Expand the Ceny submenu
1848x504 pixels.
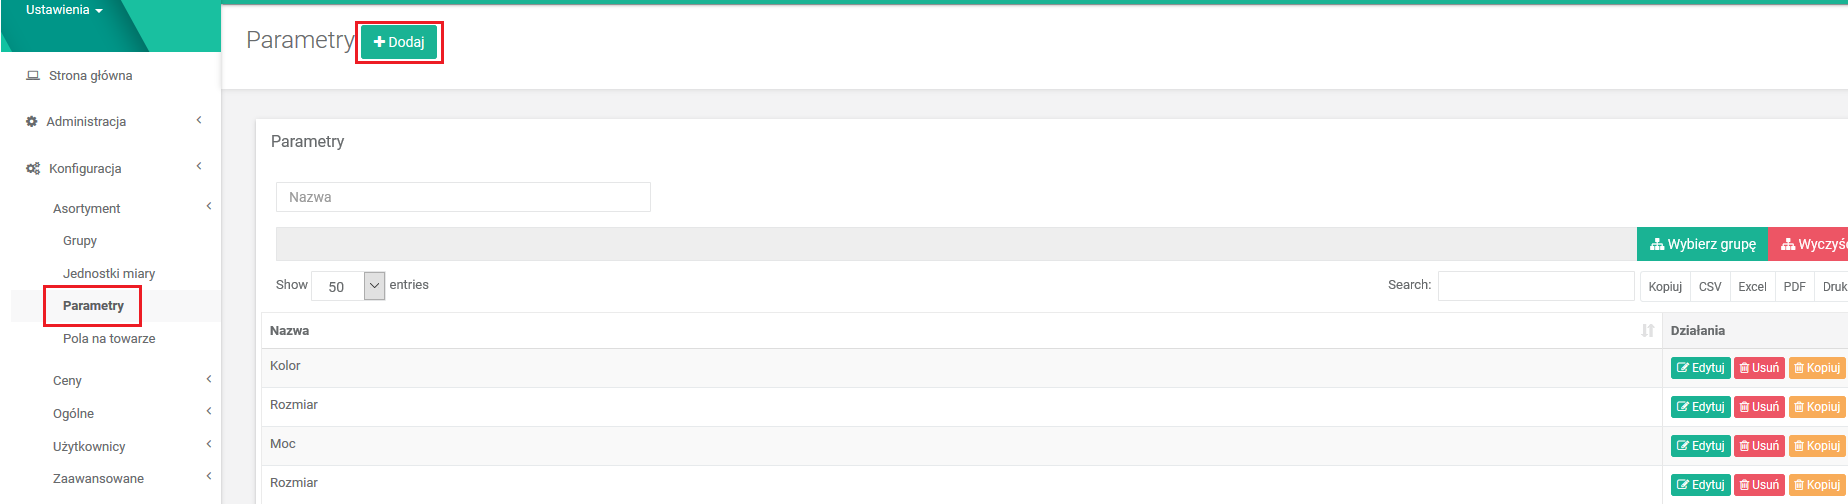point(209,380)
